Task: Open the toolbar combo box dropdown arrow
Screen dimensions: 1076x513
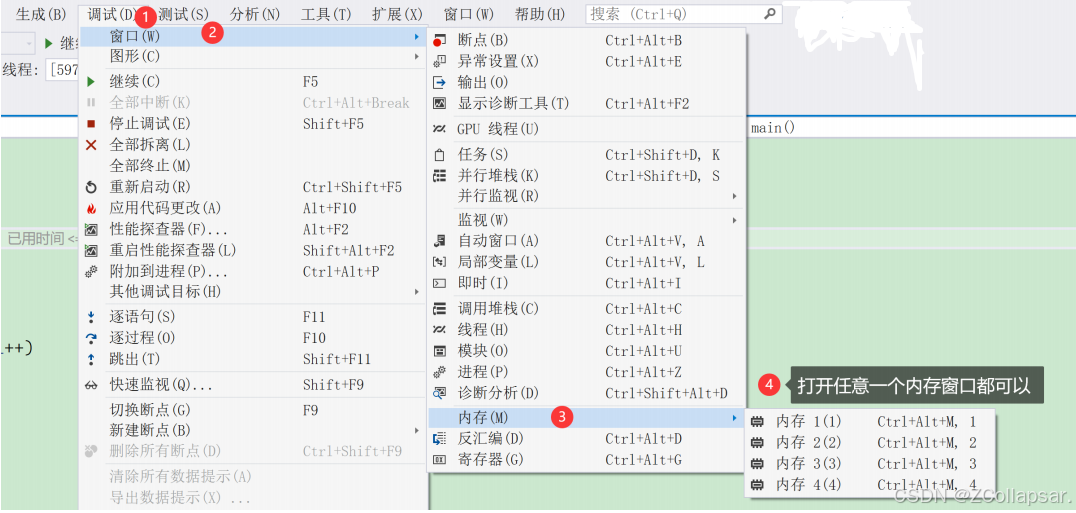Action: coord(28,43)
